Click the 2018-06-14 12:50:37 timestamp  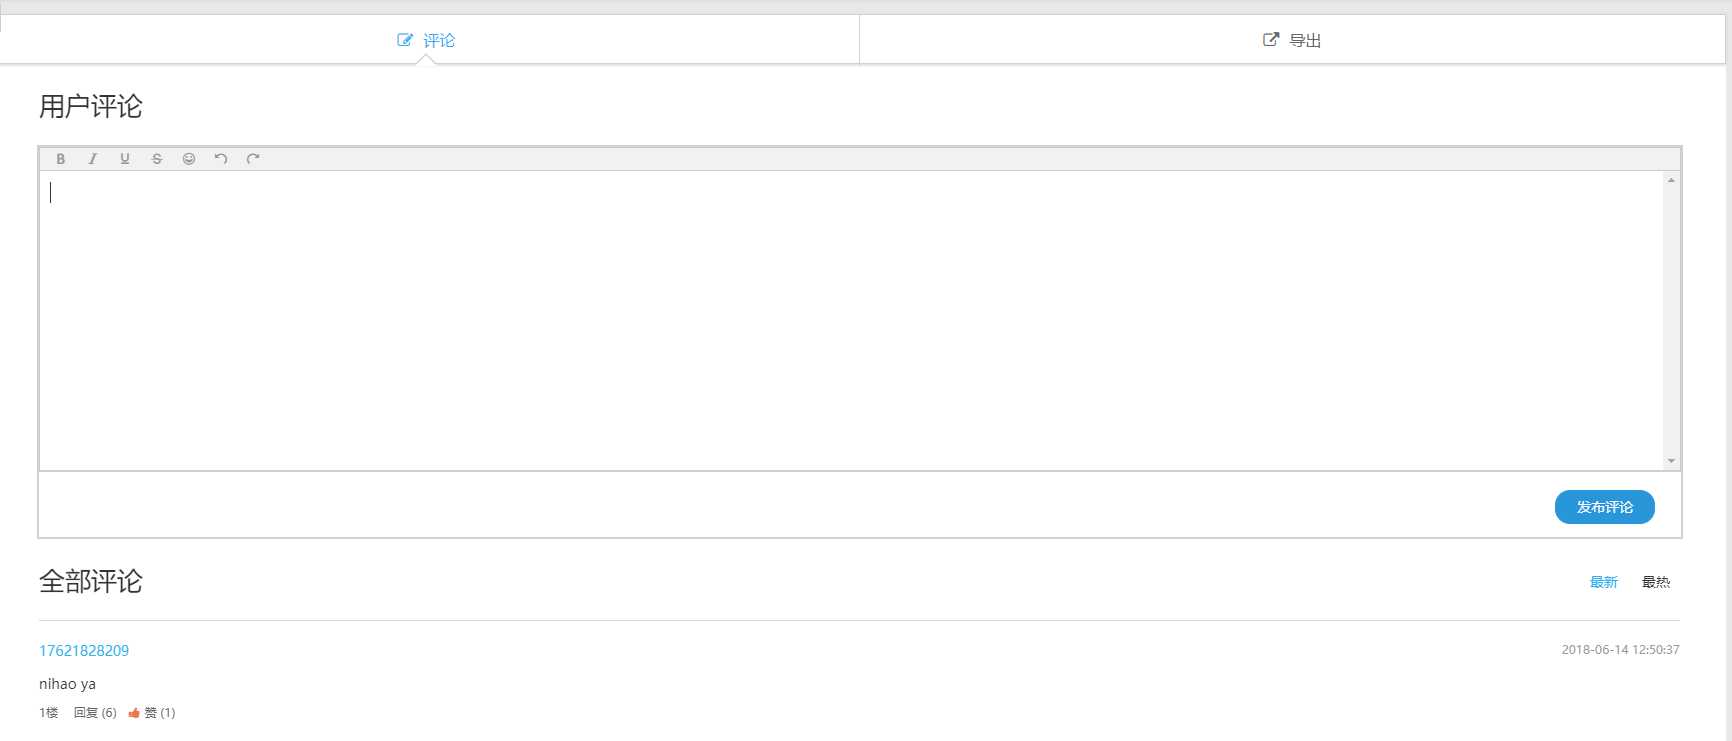[1620, 650]
